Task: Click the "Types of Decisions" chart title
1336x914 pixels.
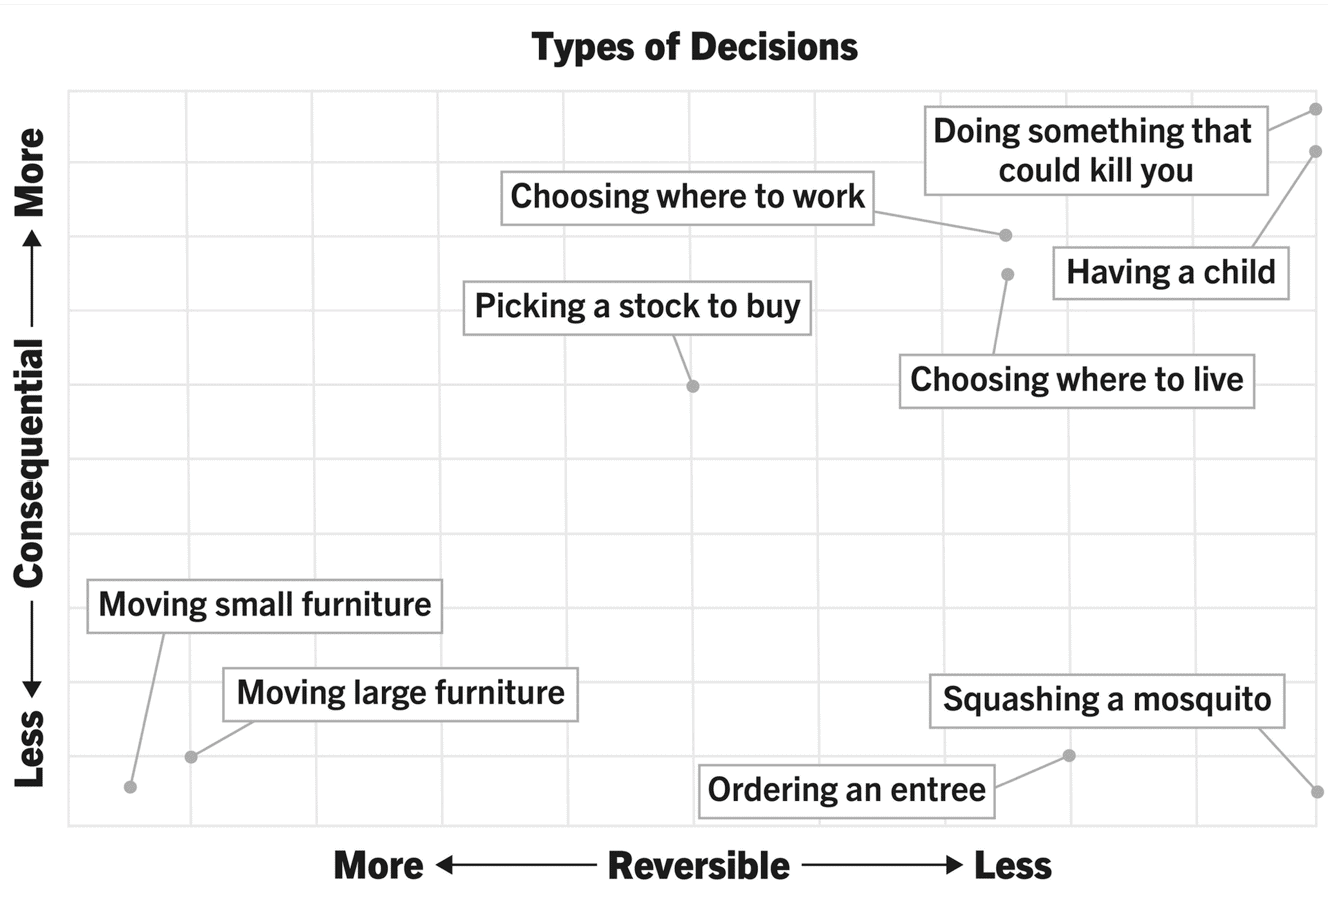Action: click(x=694, y=47)
